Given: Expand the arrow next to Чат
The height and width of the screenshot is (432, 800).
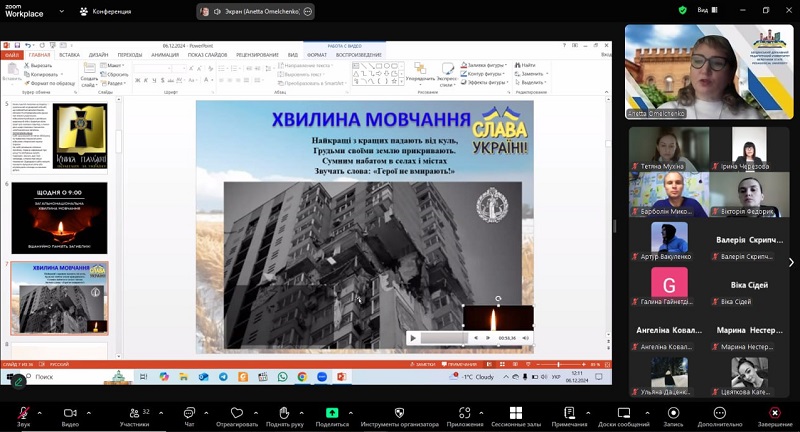Looking at the screenshot, I should click(x=206, y=413).
